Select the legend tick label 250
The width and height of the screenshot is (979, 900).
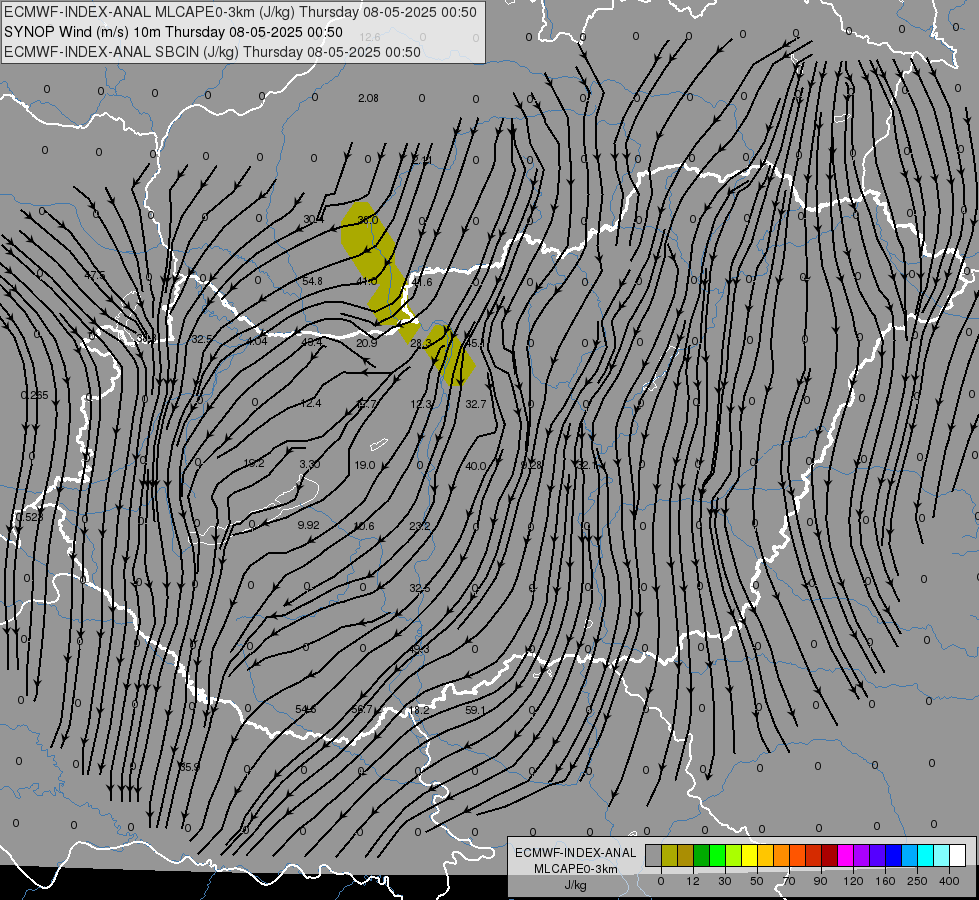[x=917, y=881]
